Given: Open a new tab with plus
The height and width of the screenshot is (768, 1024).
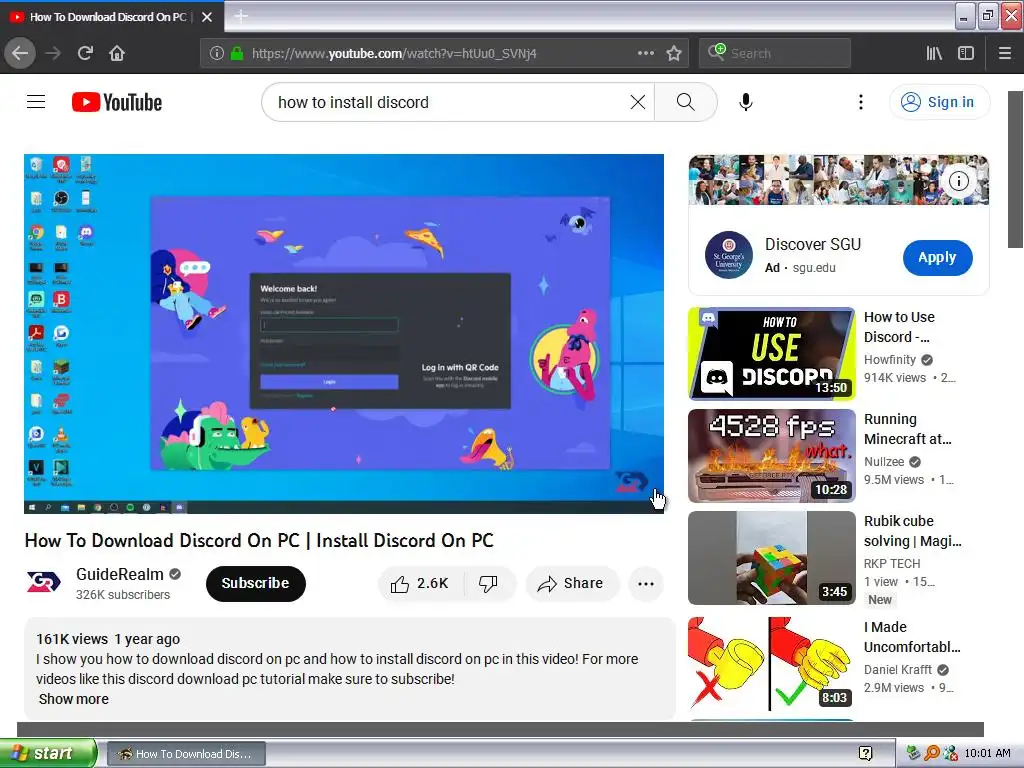Looking at the screenshot, I should click(241, 16).
